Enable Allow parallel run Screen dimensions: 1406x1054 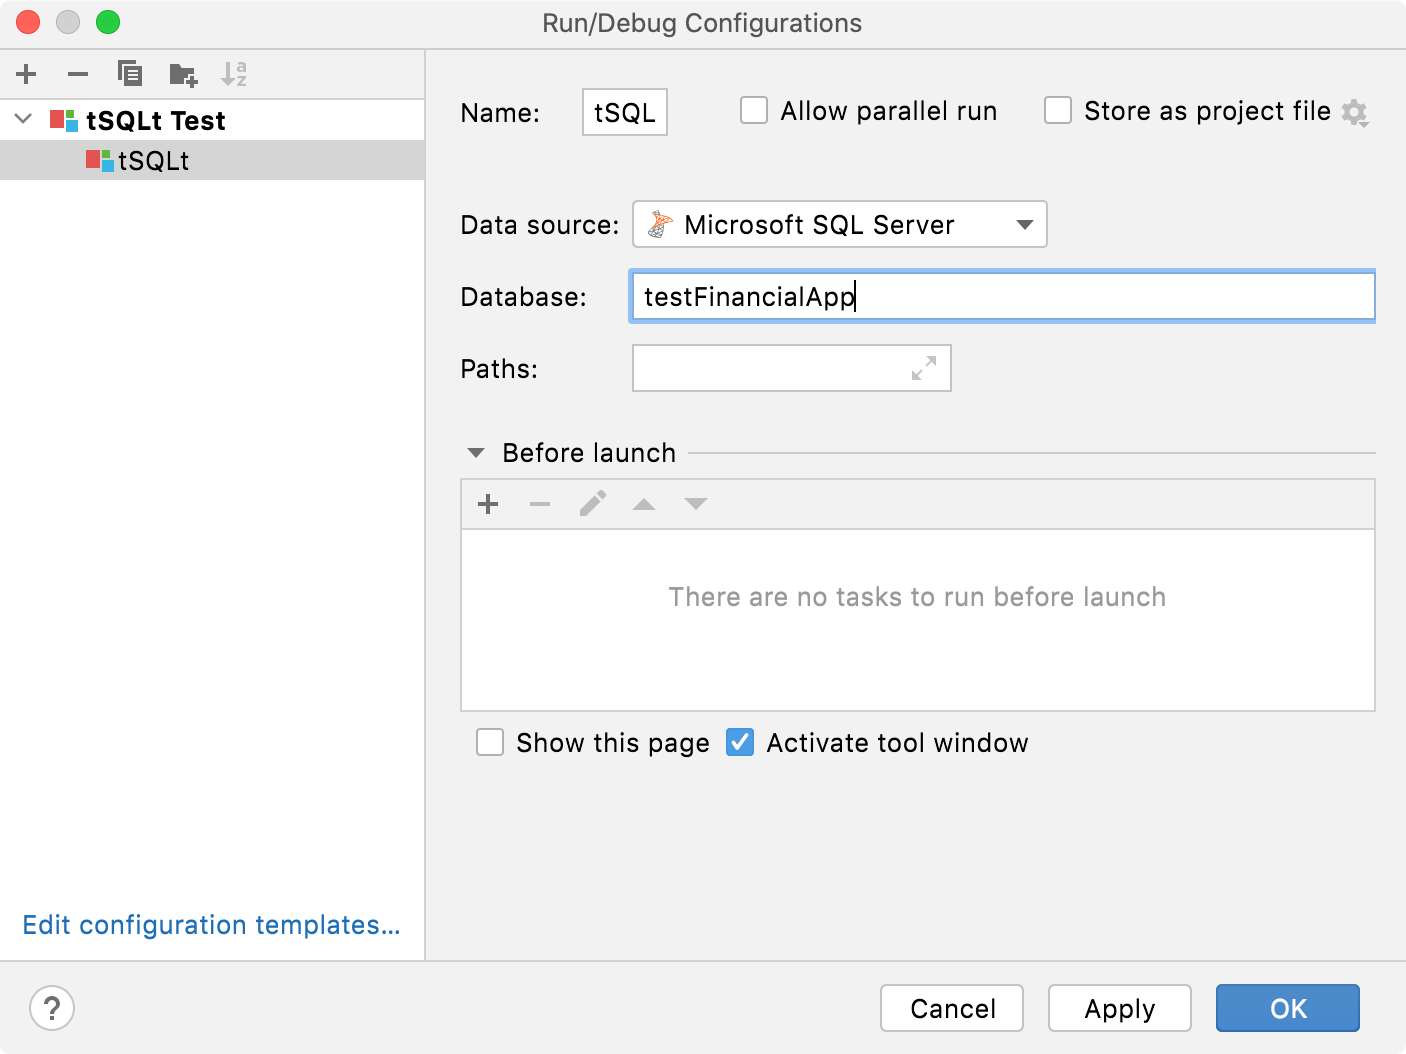pos(753,110)
